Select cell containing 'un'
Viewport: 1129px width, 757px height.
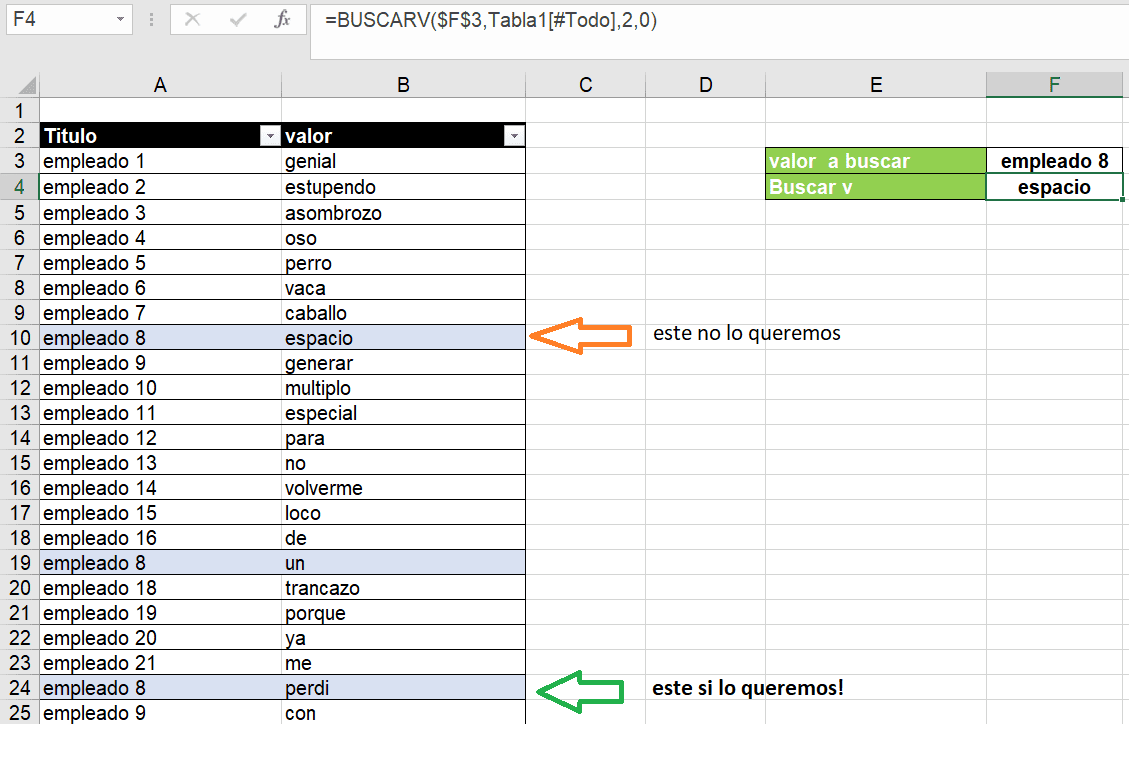403,563
